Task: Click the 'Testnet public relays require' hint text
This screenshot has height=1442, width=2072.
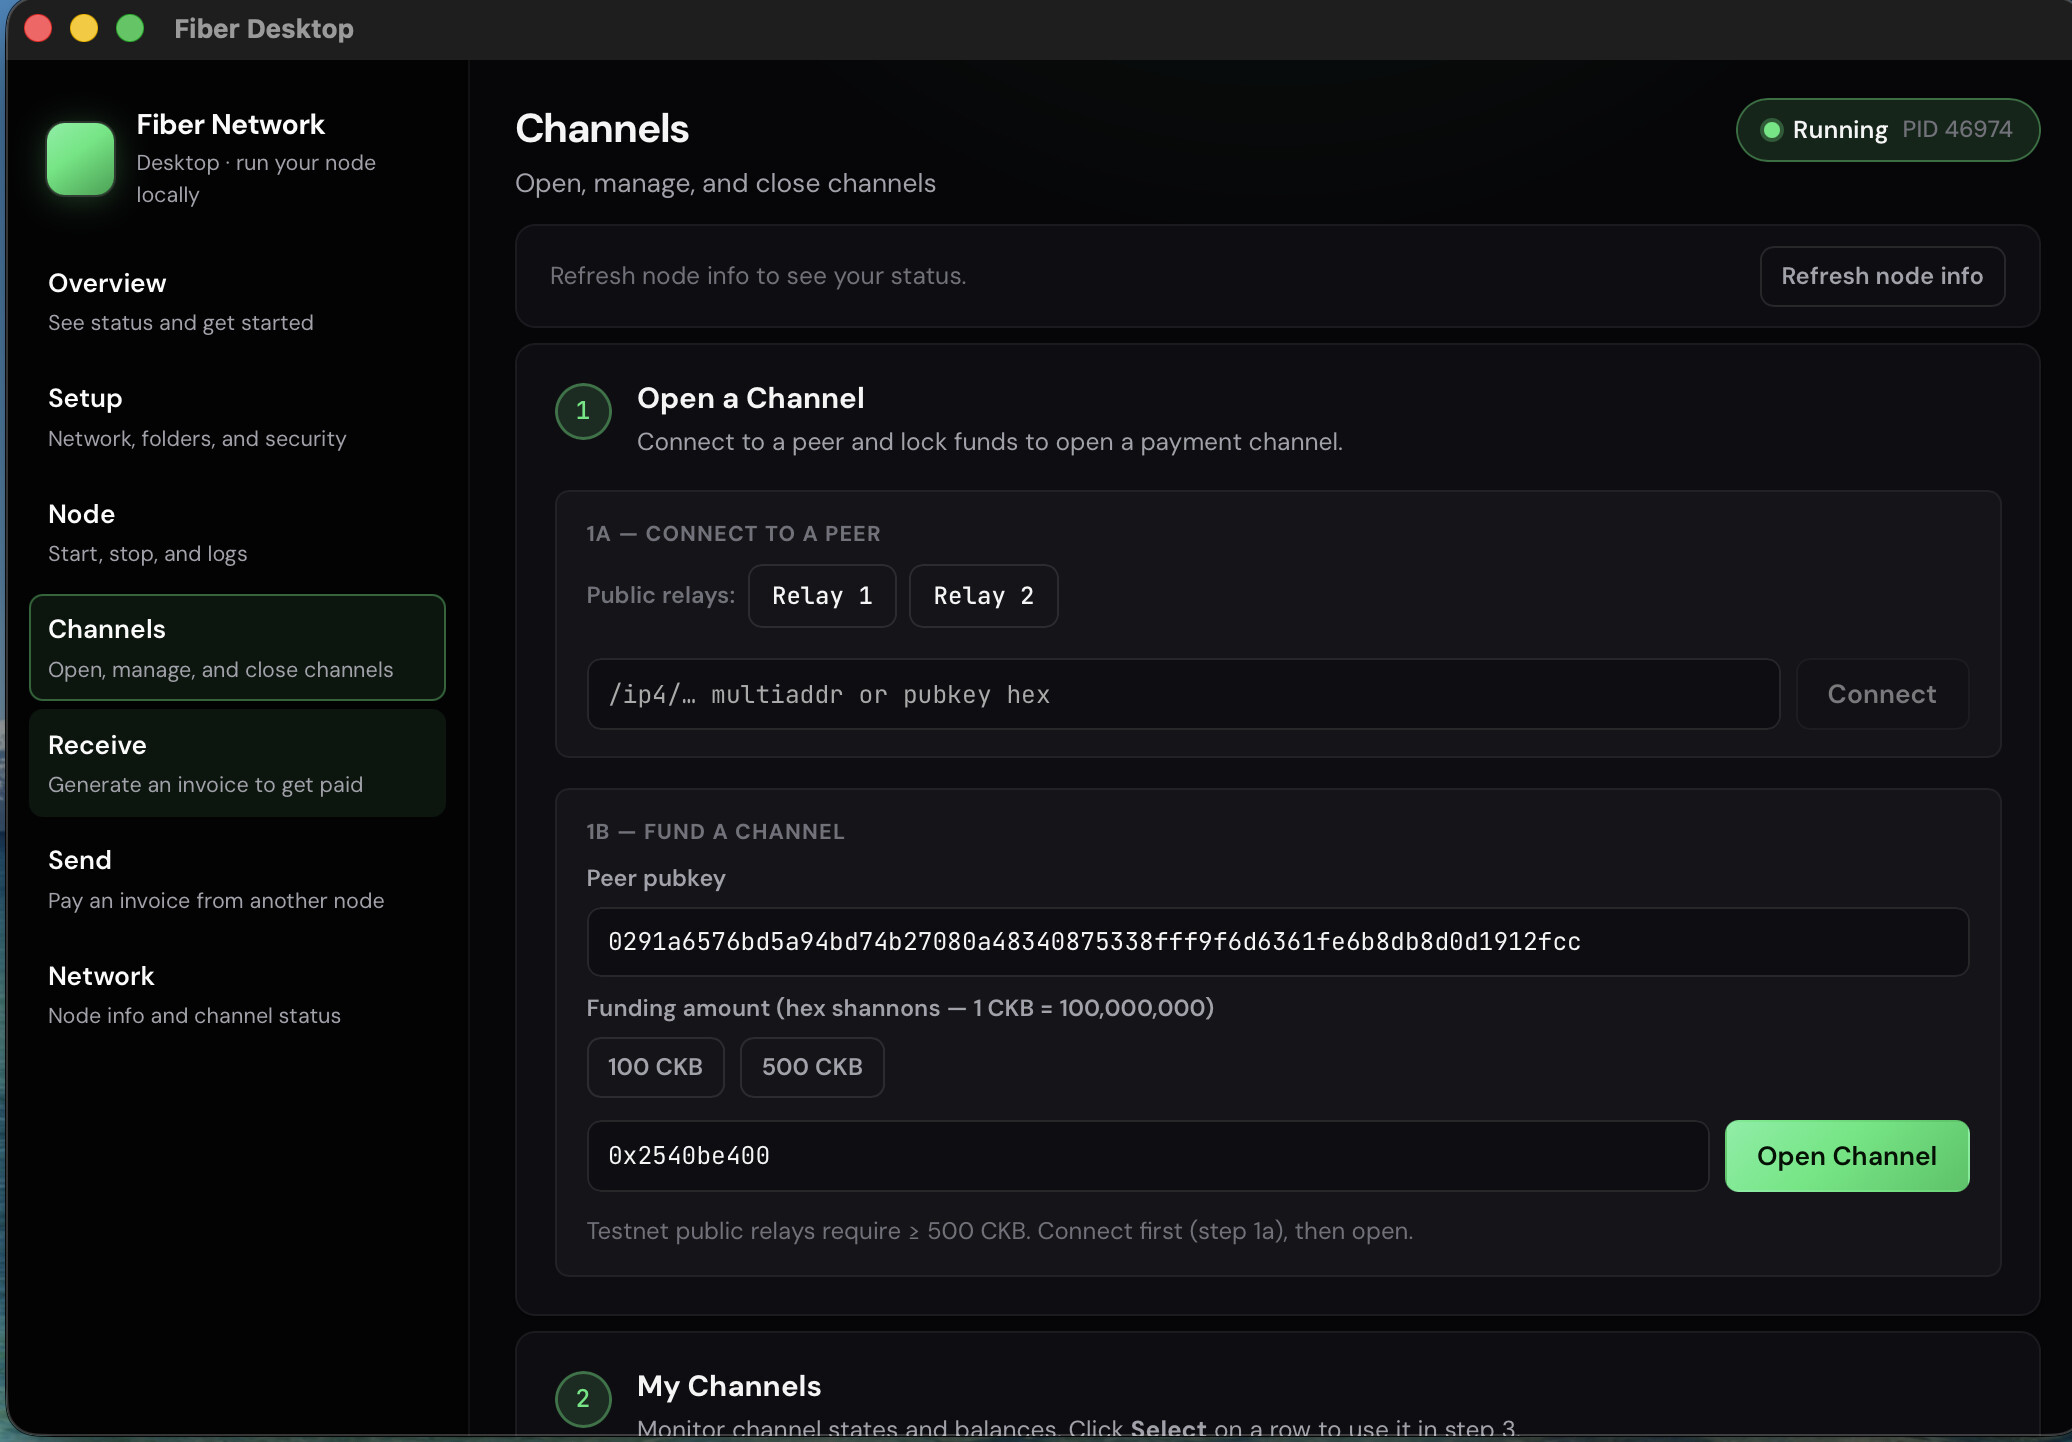Action: pos(1000,1231)
